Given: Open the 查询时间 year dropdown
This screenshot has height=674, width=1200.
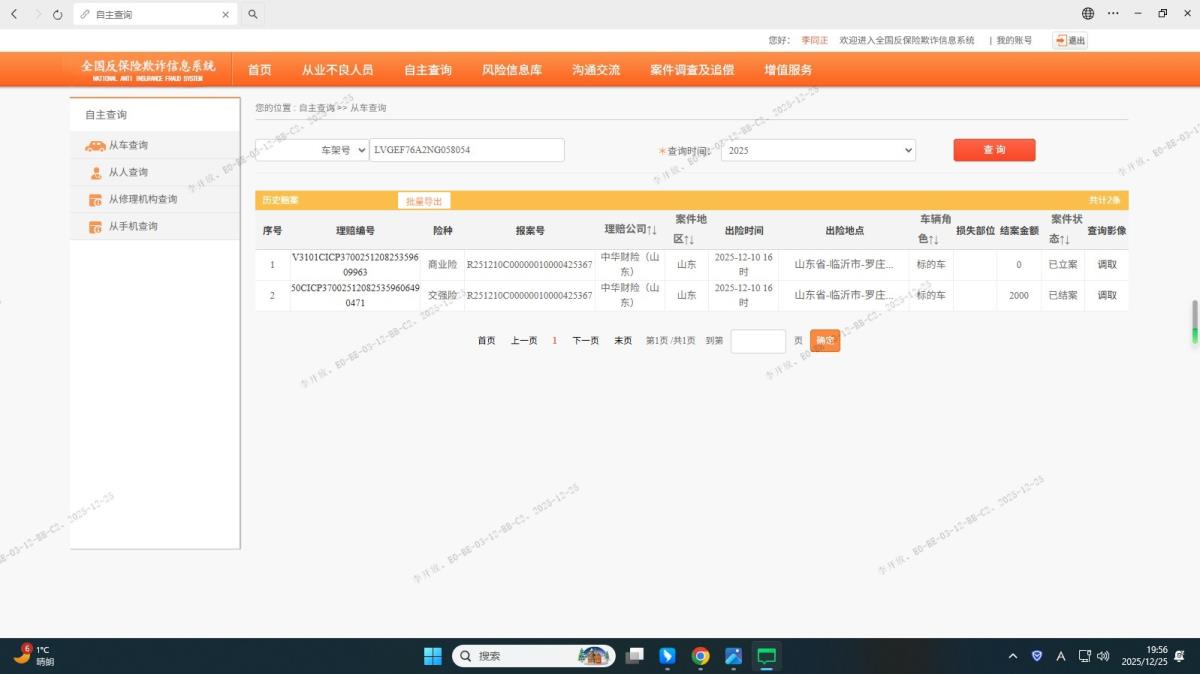Looking at the screenshot, I should pyautogui.click(x=818, y=150).
